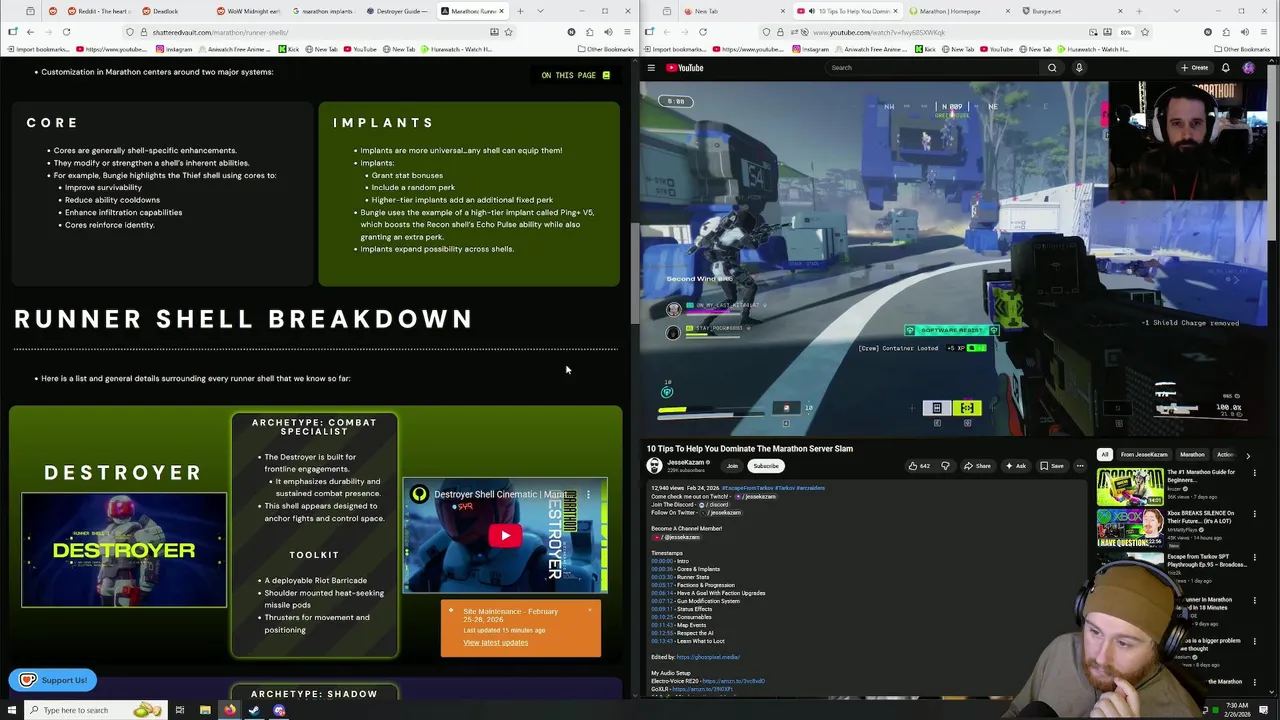Click the Support Us button

coord(53,680)
